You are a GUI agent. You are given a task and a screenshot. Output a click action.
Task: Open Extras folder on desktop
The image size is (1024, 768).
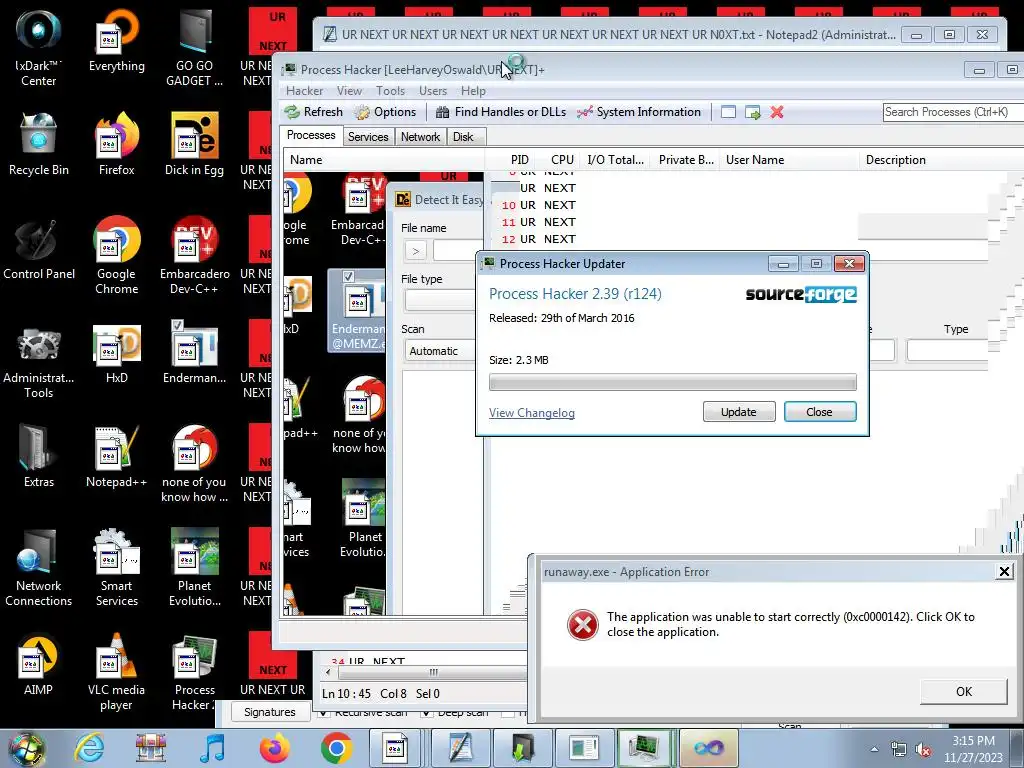39,456
